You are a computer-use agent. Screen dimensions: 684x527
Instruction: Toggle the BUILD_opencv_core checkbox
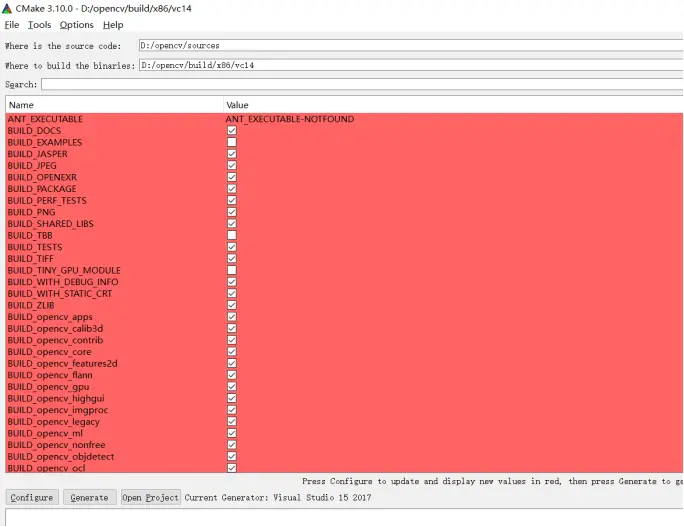[x=232, y=352]
